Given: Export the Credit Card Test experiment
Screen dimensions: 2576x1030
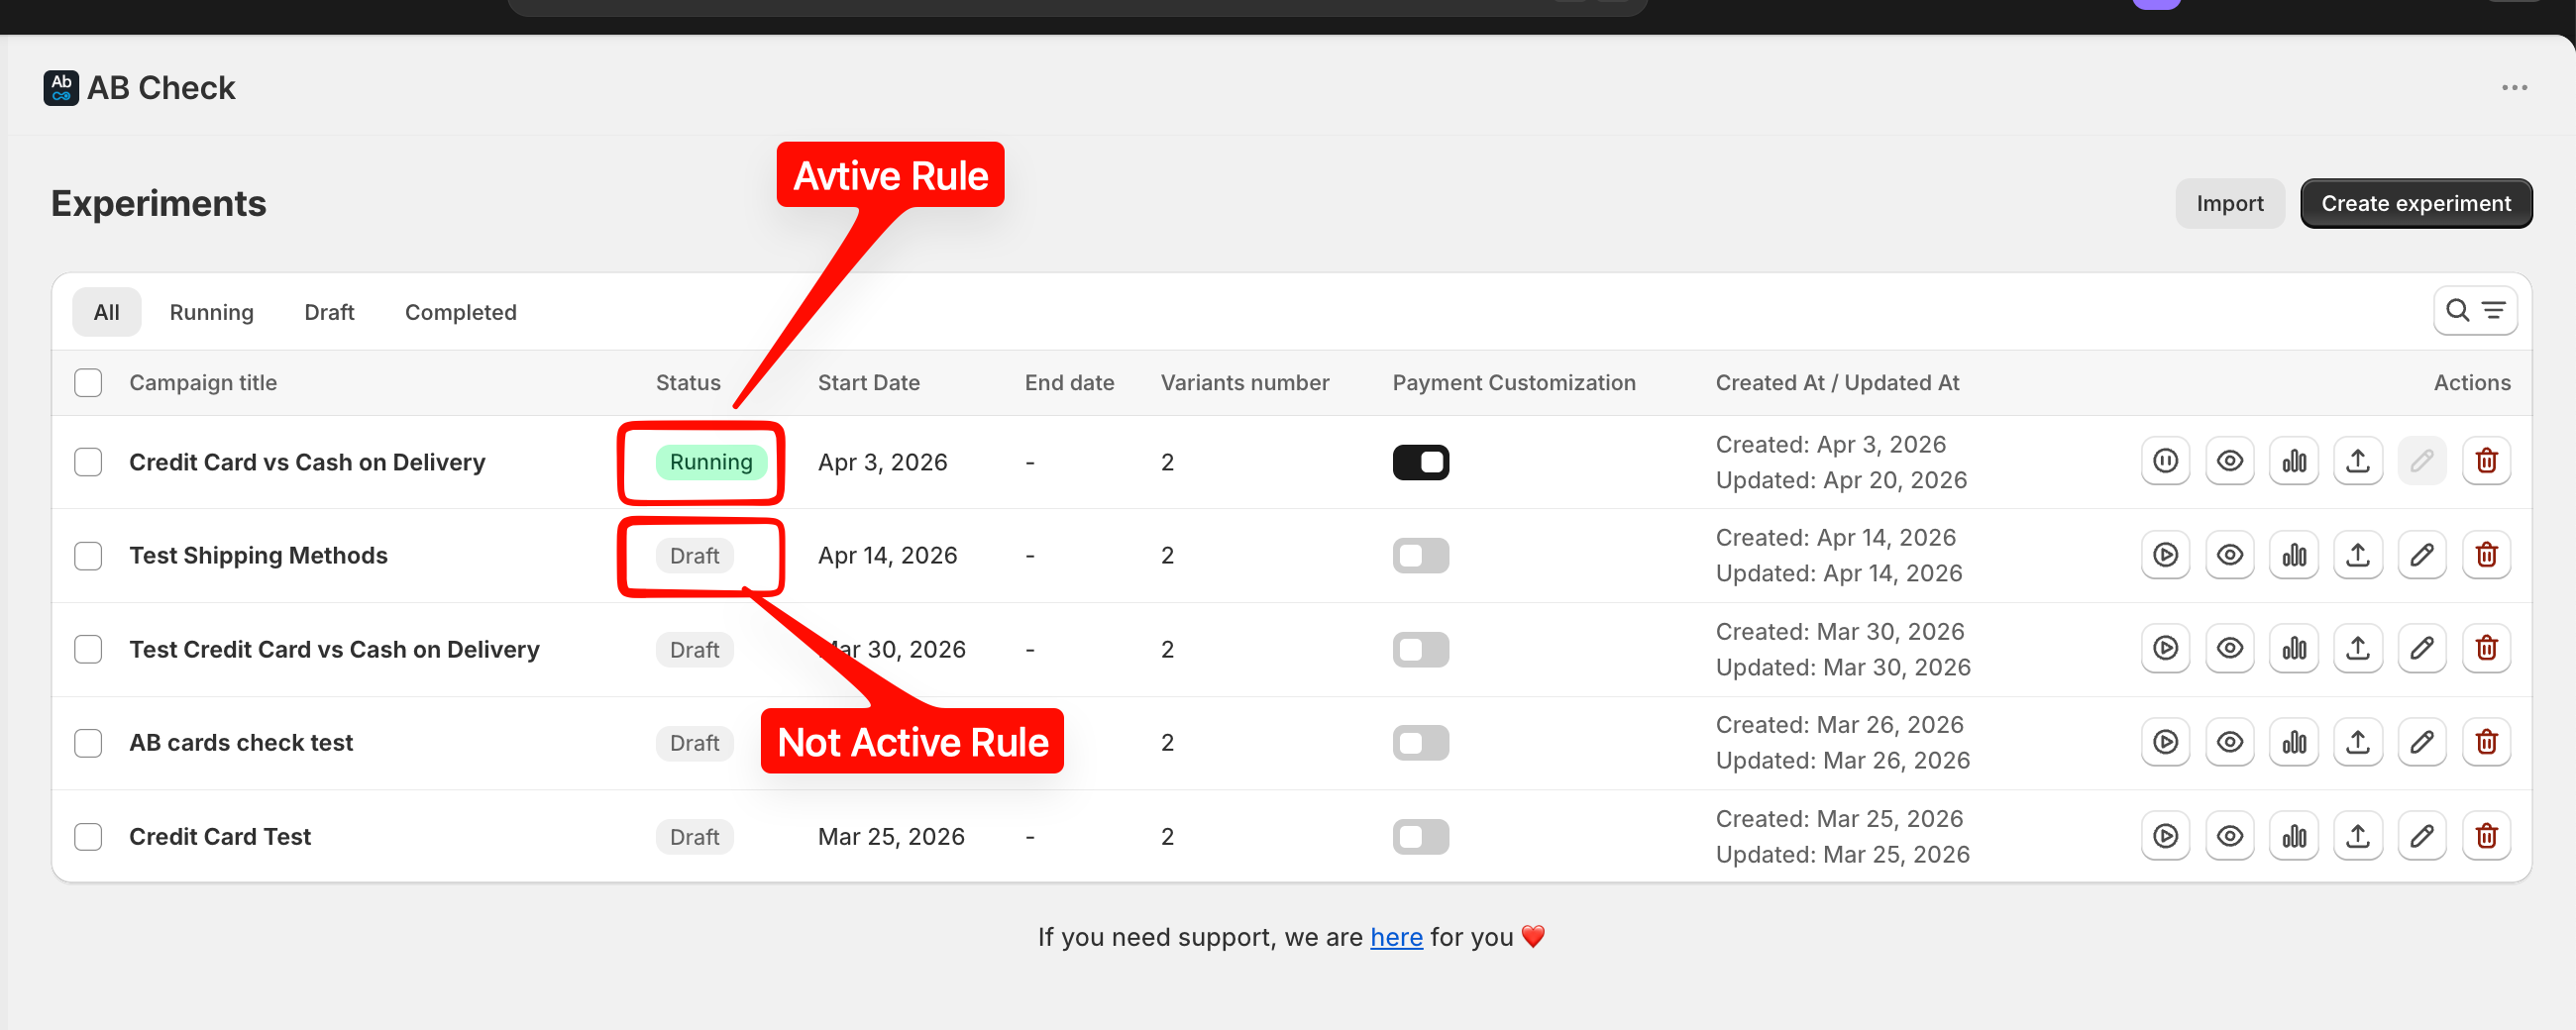Looking at the screenshot, I should point(2357,836).
